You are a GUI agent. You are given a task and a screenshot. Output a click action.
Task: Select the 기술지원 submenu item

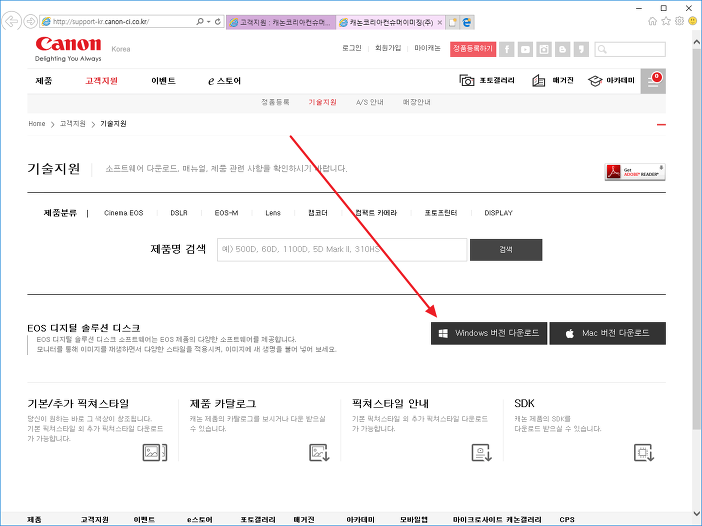[x=322, y=102]
